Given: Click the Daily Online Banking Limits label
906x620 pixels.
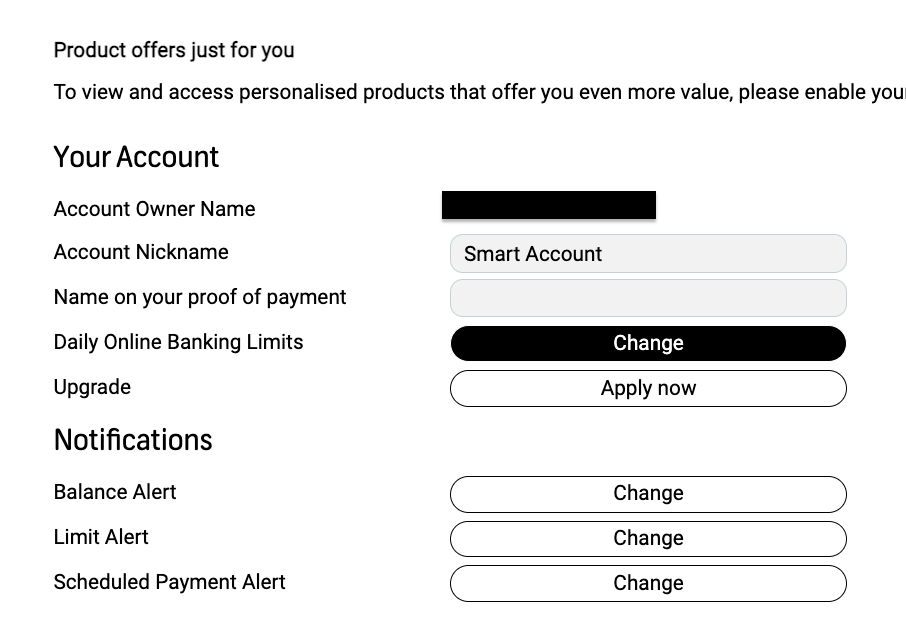Looking at the screenshot, I should 178,342.
